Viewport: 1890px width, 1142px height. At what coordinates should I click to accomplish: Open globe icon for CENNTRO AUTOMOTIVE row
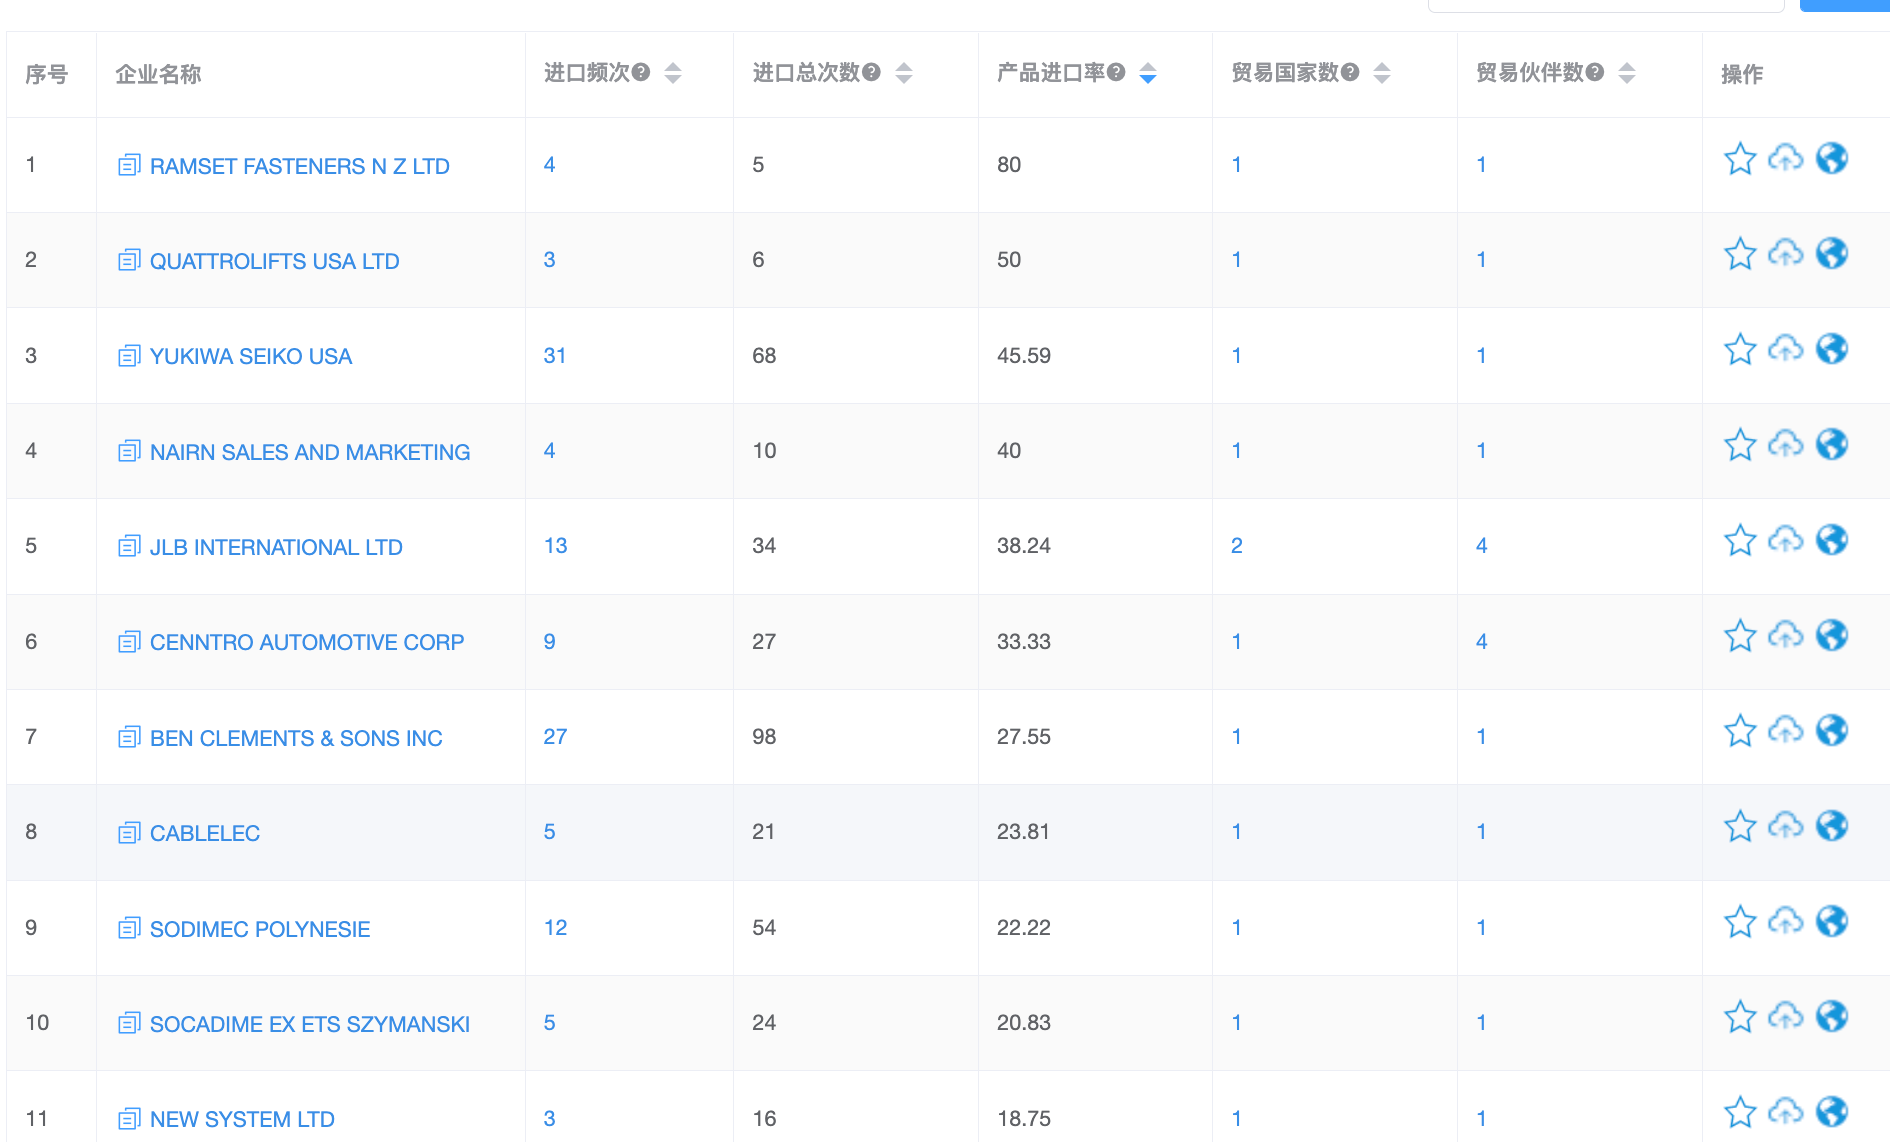[1832, 635]
